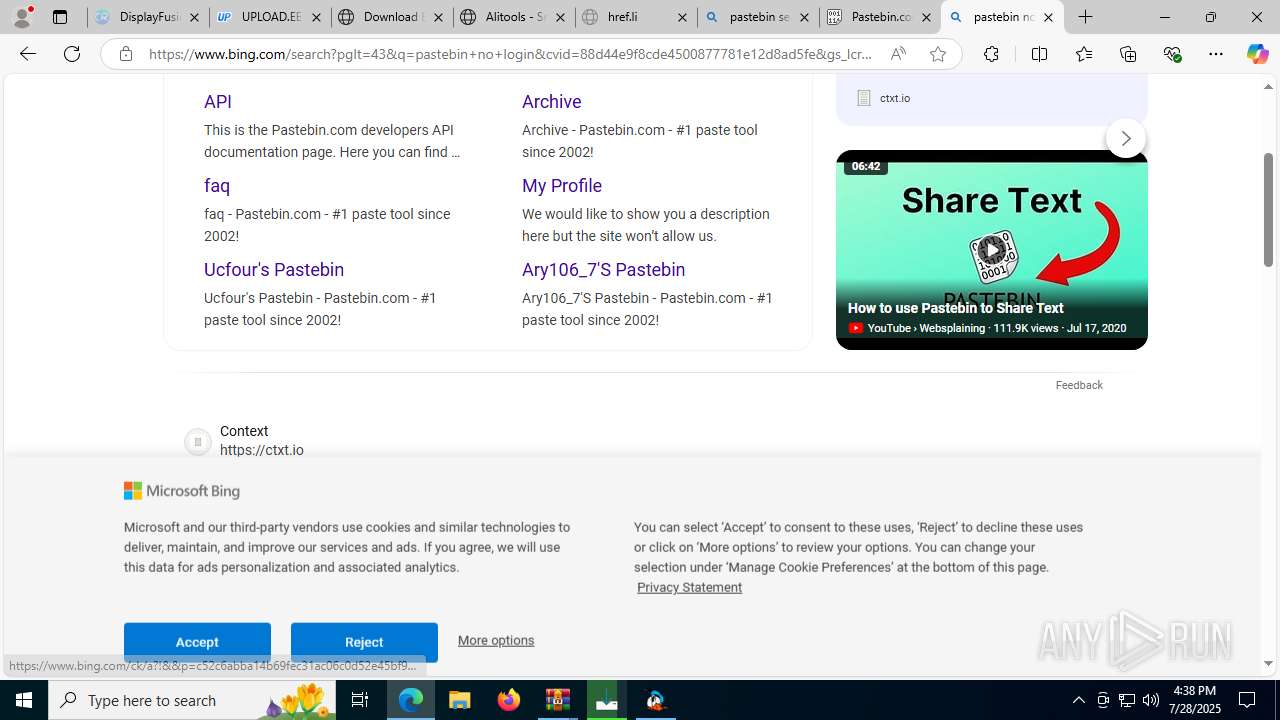
Task: Switch to UPLOAD.EE tab
Action: point(270,17)
